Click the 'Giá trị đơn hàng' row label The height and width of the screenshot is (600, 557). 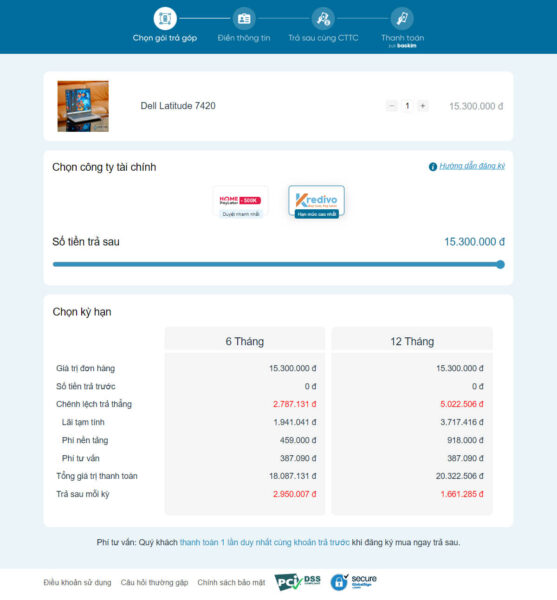tap(85, 368)
